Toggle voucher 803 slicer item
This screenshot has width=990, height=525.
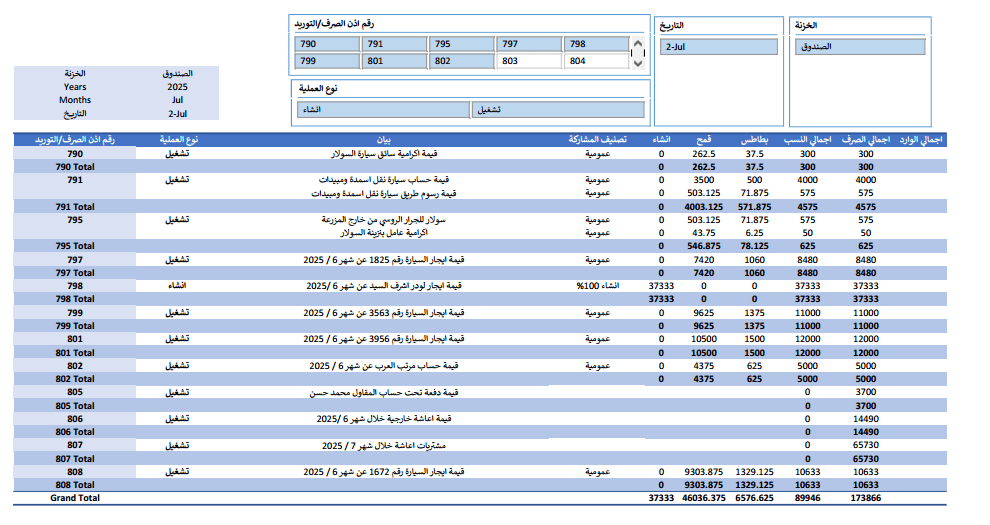click(529, 61)
